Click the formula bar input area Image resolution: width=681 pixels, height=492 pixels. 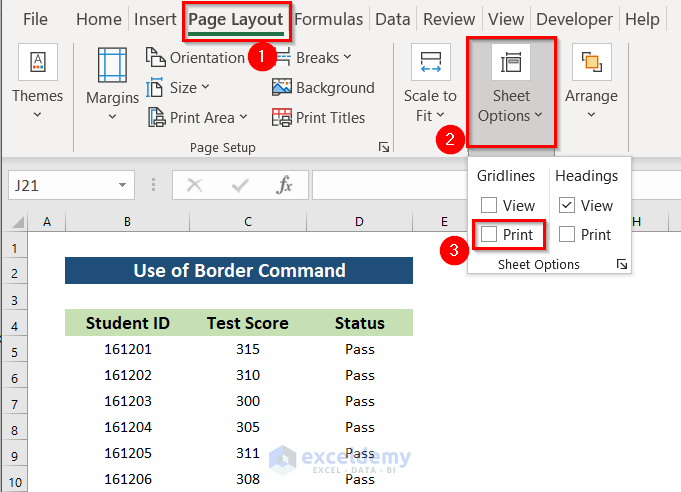[x=389, y=185]
